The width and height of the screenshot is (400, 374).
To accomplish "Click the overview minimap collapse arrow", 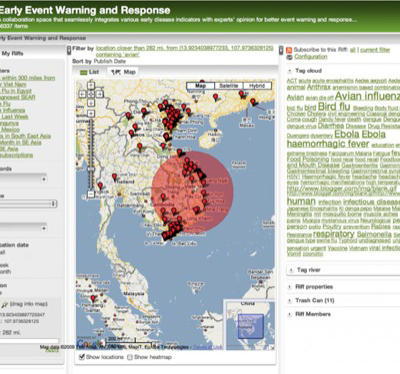I will click(272, 347).
